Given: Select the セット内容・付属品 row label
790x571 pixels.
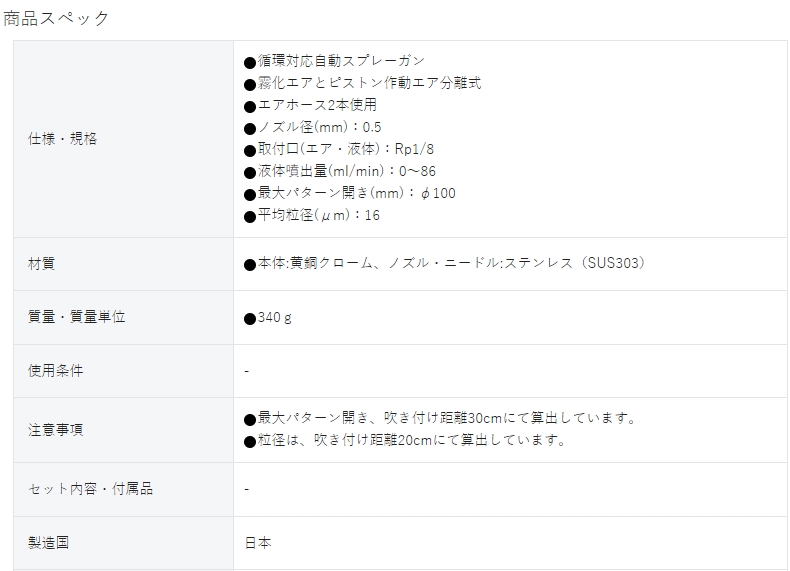Looking at the screenshot, I should click(x=90, y=489).
